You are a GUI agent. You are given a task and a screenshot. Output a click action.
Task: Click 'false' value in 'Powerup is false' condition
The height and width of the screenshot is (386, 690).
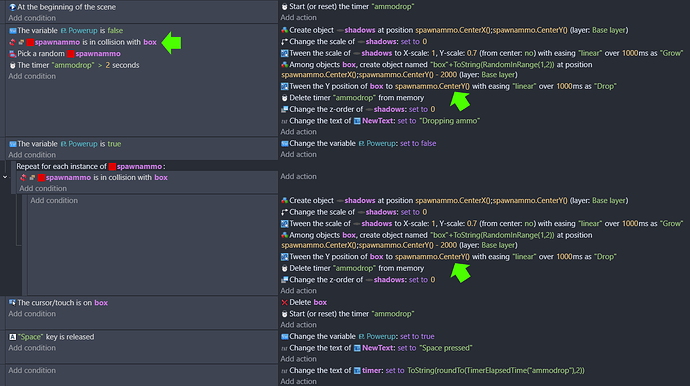click(x=115, y=31)
